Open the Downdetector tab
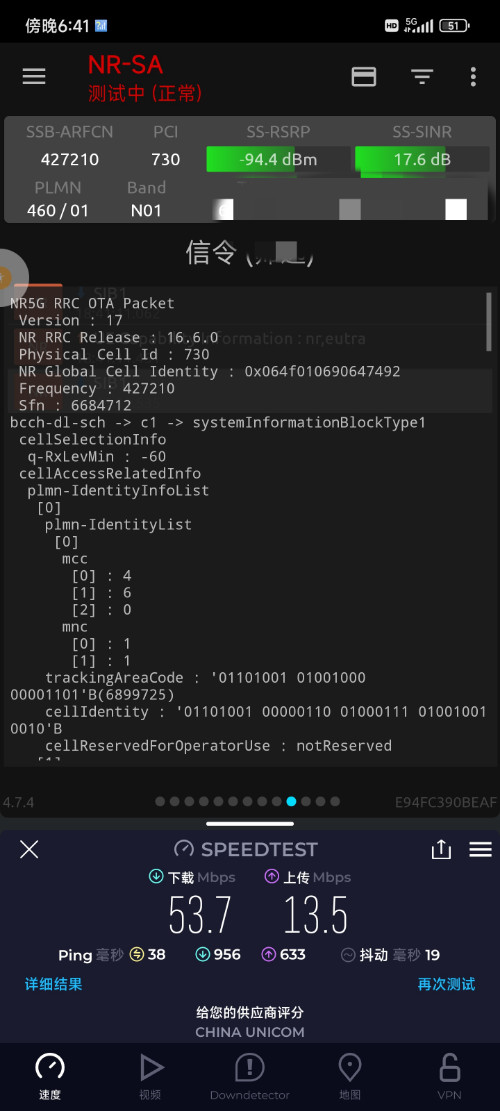The height and width of the screenshot is (1111, 500). pos(249,1076)
